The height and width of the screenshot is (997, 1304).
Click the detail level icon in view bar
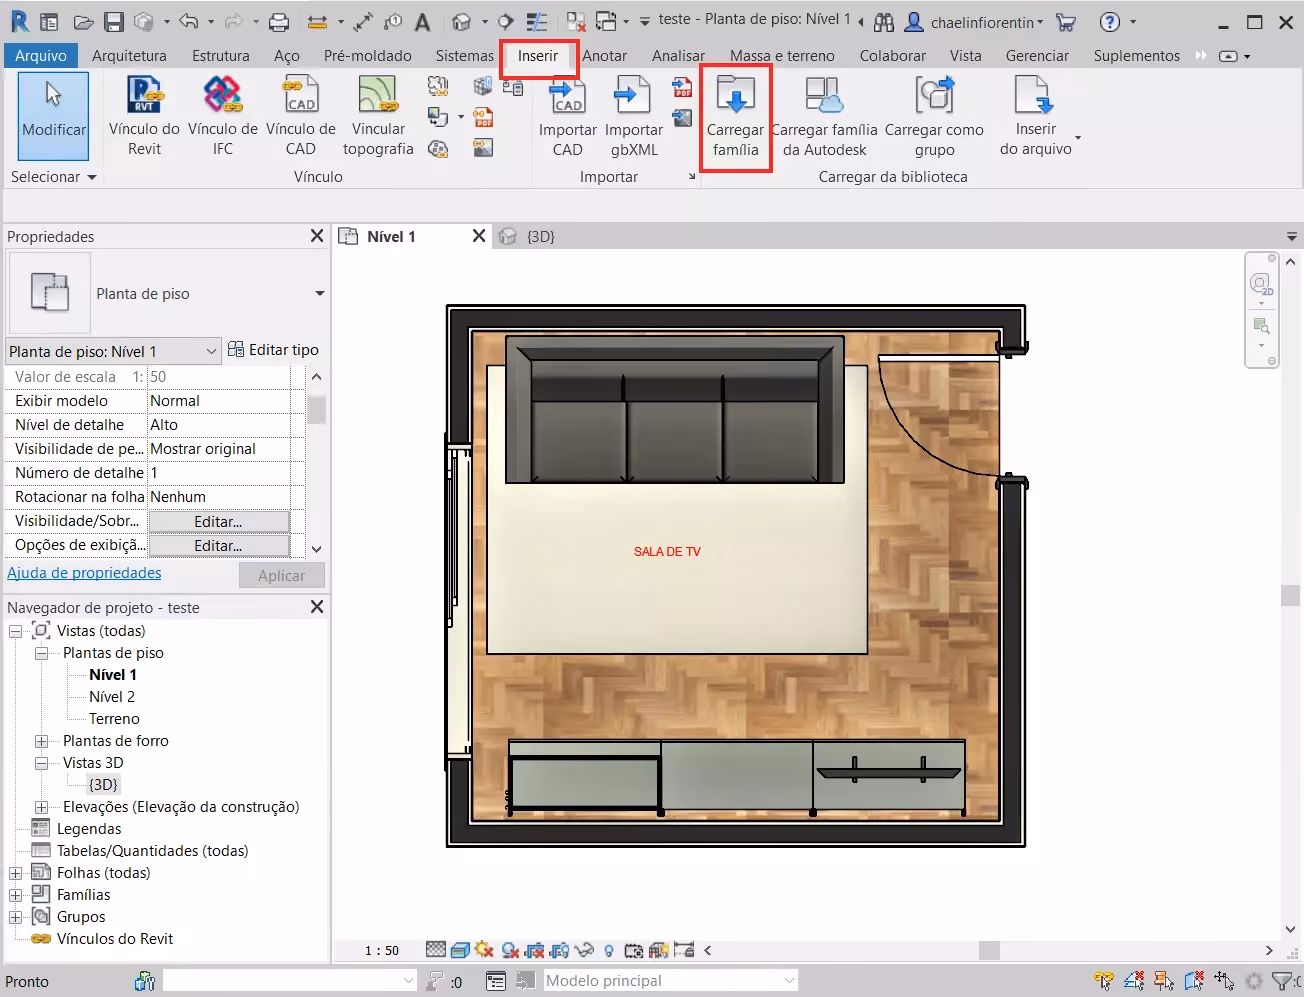[436, 950]
